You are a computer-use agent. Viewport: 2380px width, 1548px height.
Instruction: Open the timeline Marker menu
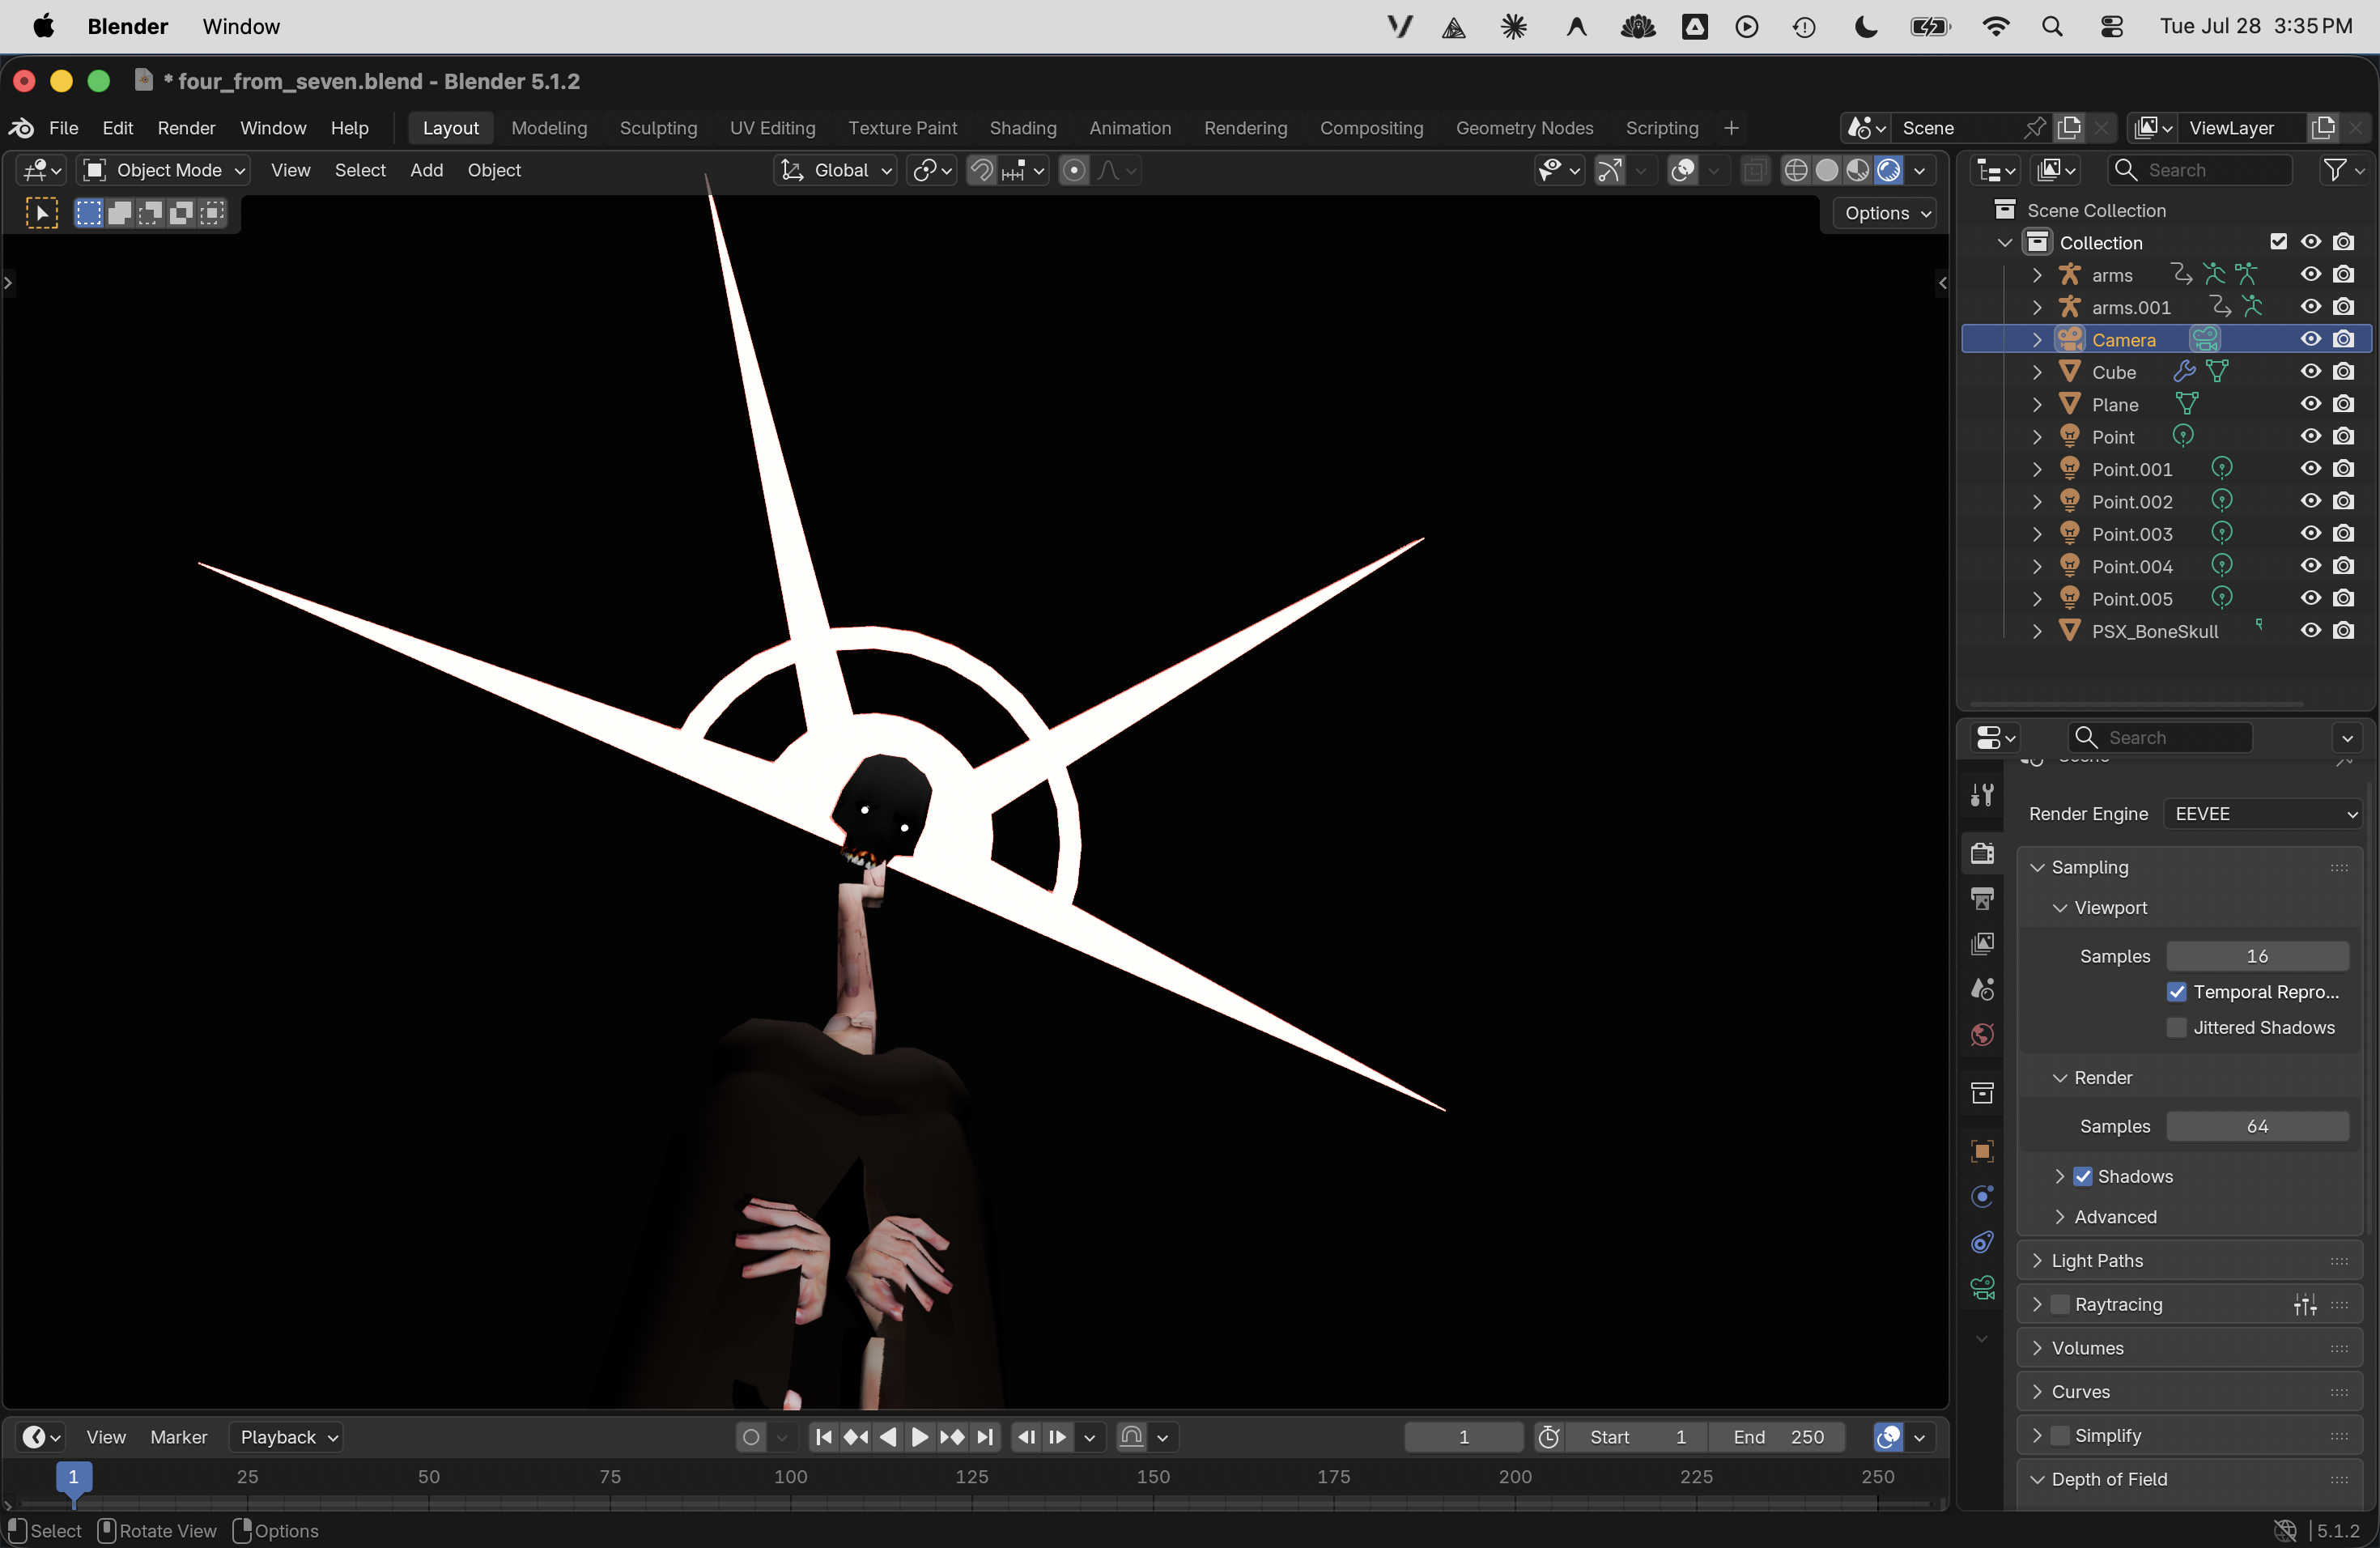pyautogui.click(x=178, y=1437)
